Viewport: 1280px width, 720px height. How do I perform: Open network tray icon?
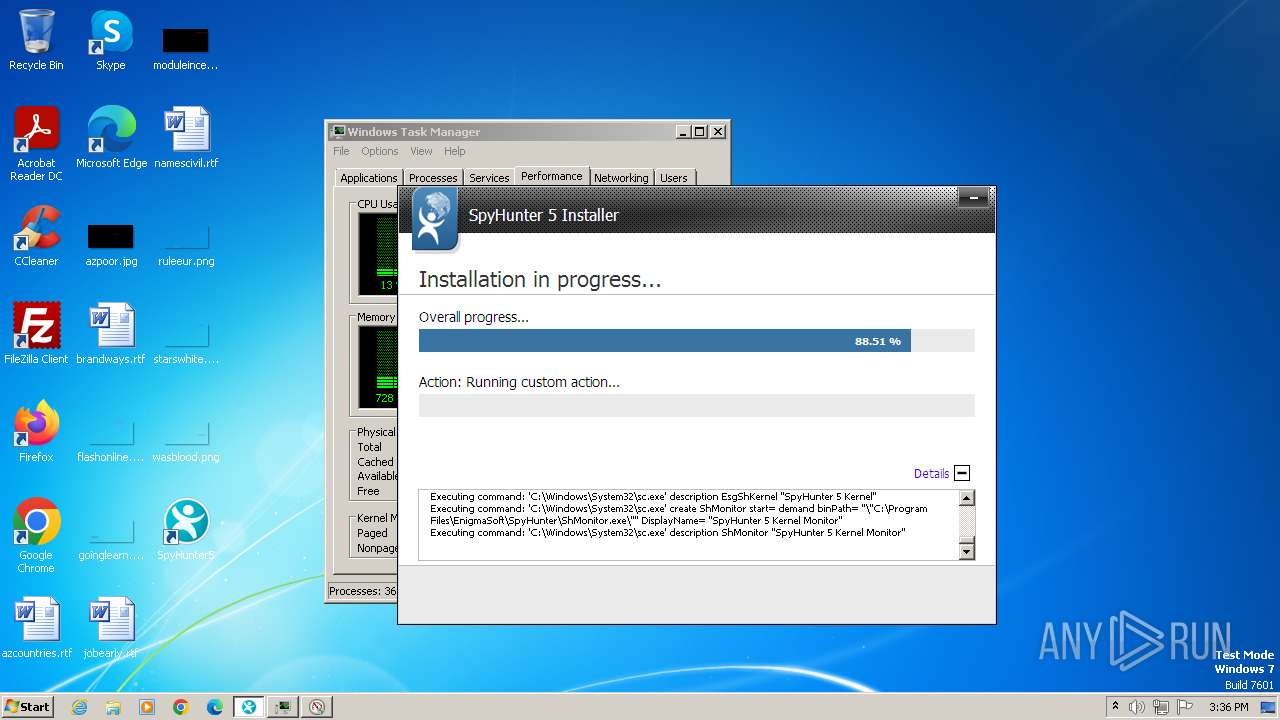pos(1160,707)
